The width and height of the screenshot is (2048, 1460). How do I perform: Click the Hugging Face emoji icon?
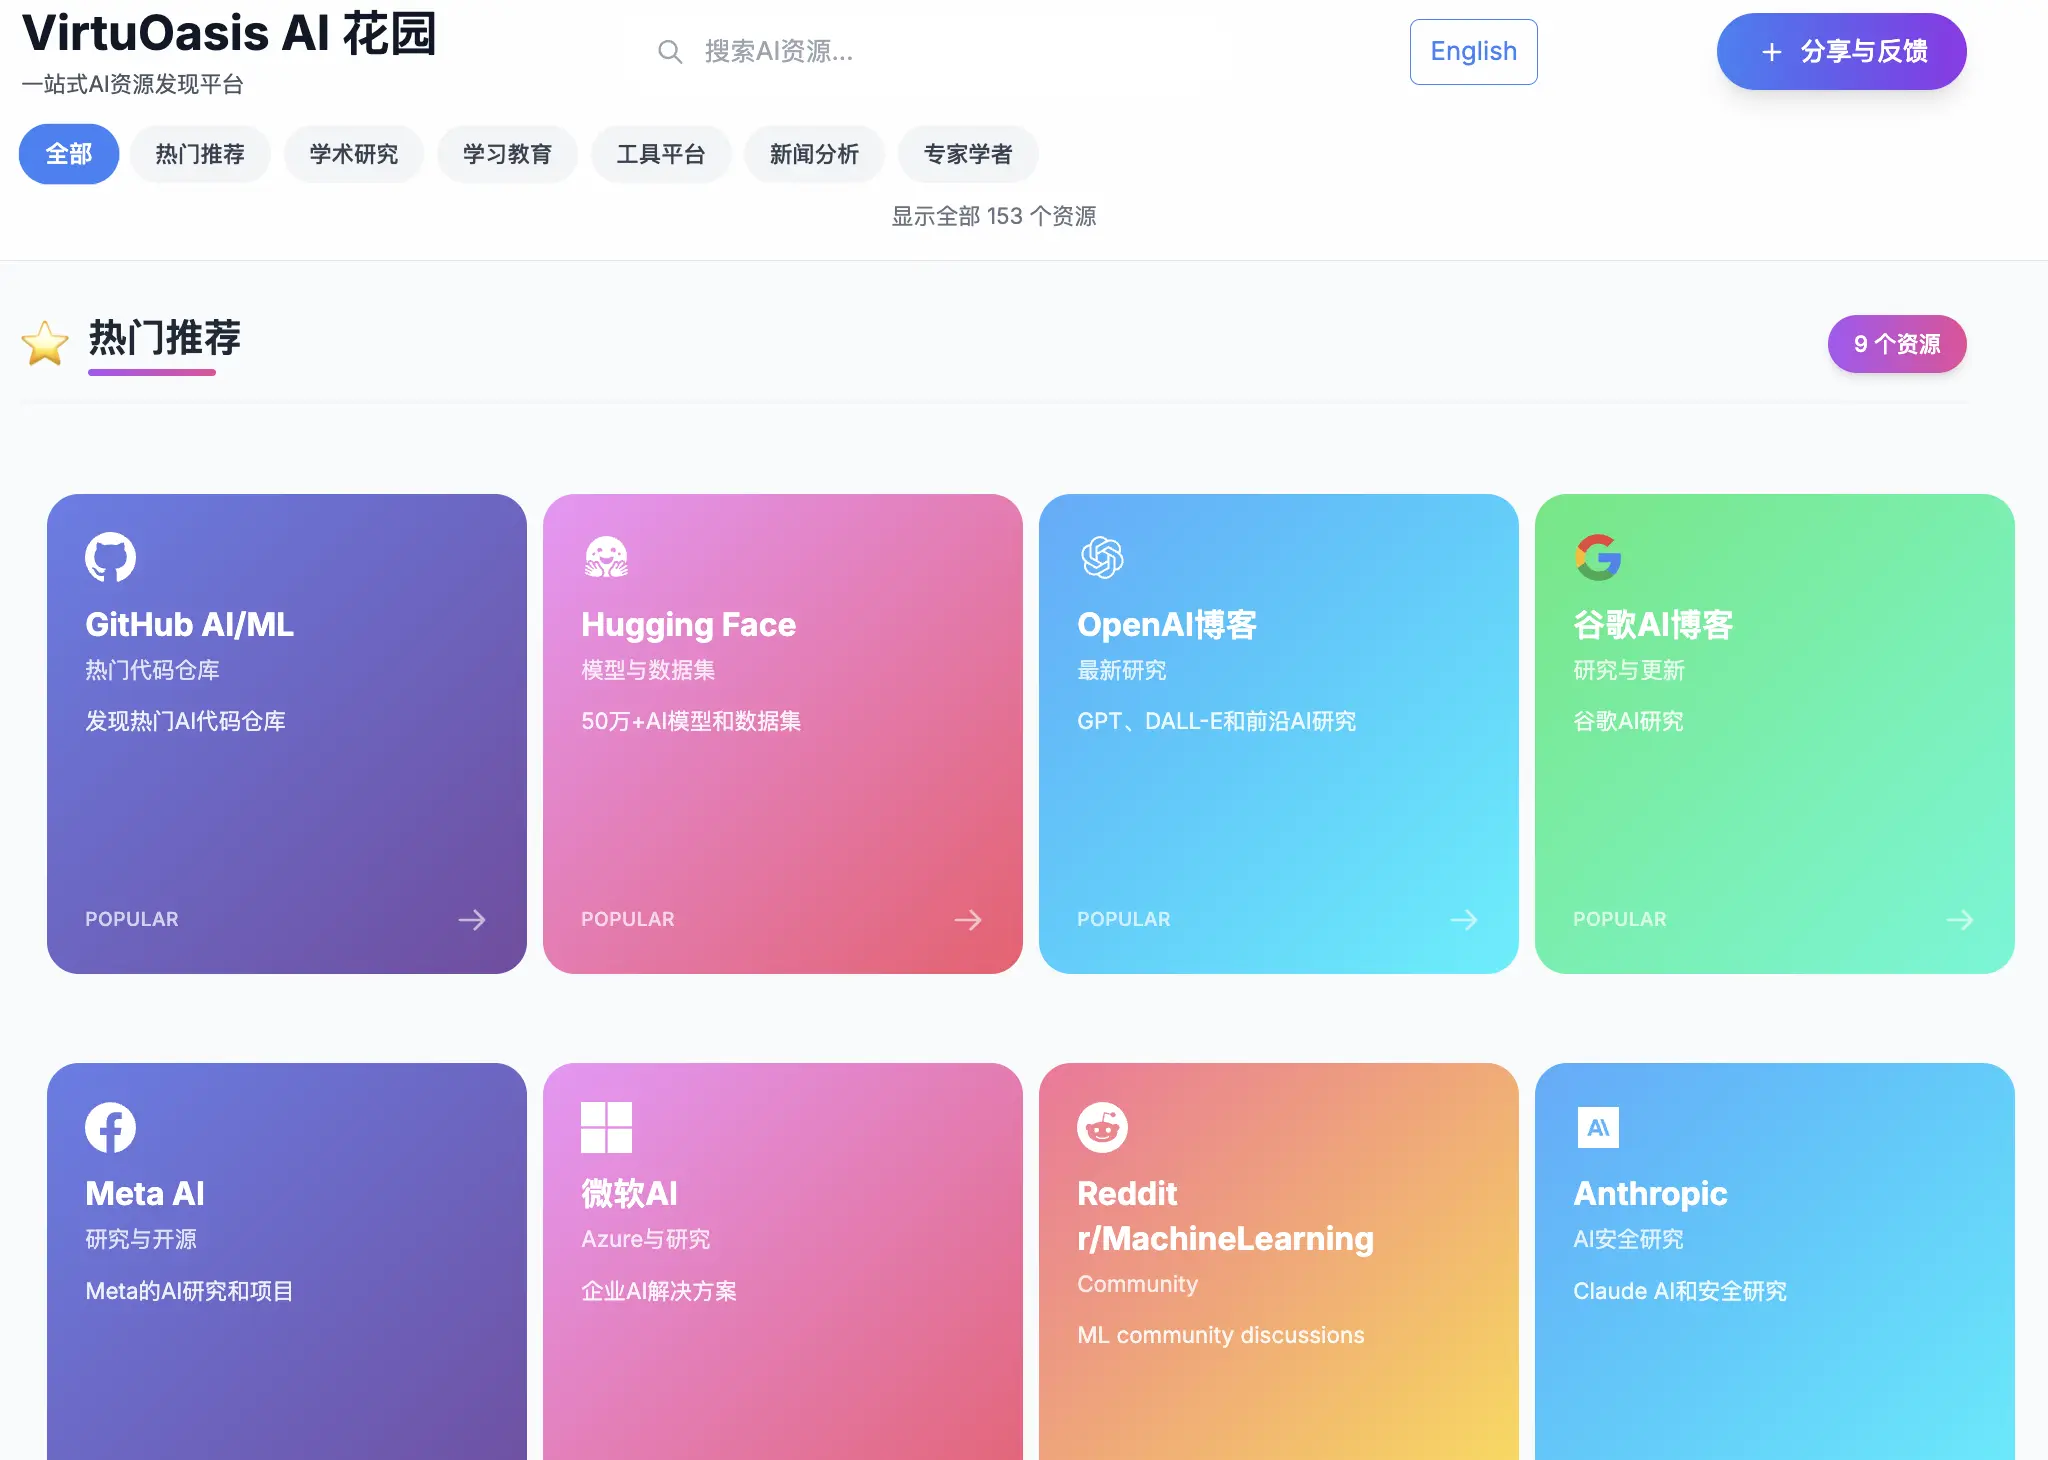coord(606,557)
